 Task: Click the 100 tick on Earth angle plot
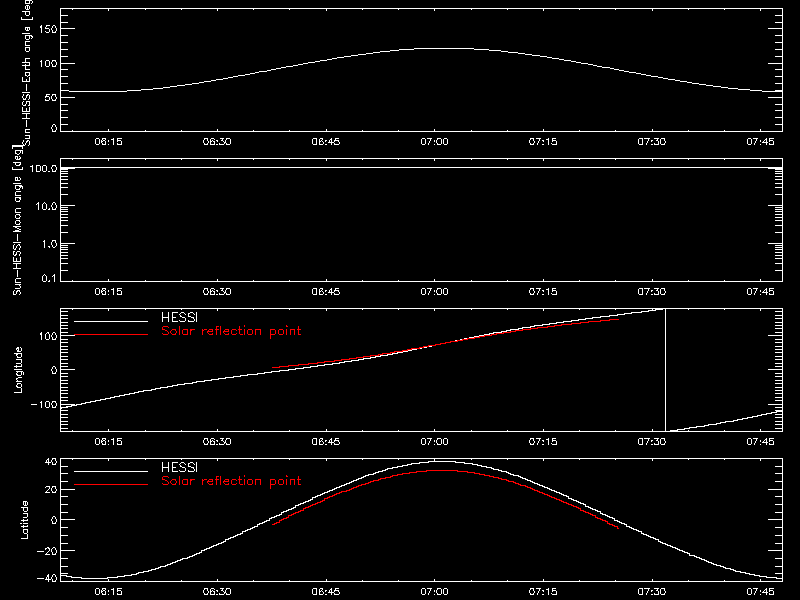tap(48, 64)
